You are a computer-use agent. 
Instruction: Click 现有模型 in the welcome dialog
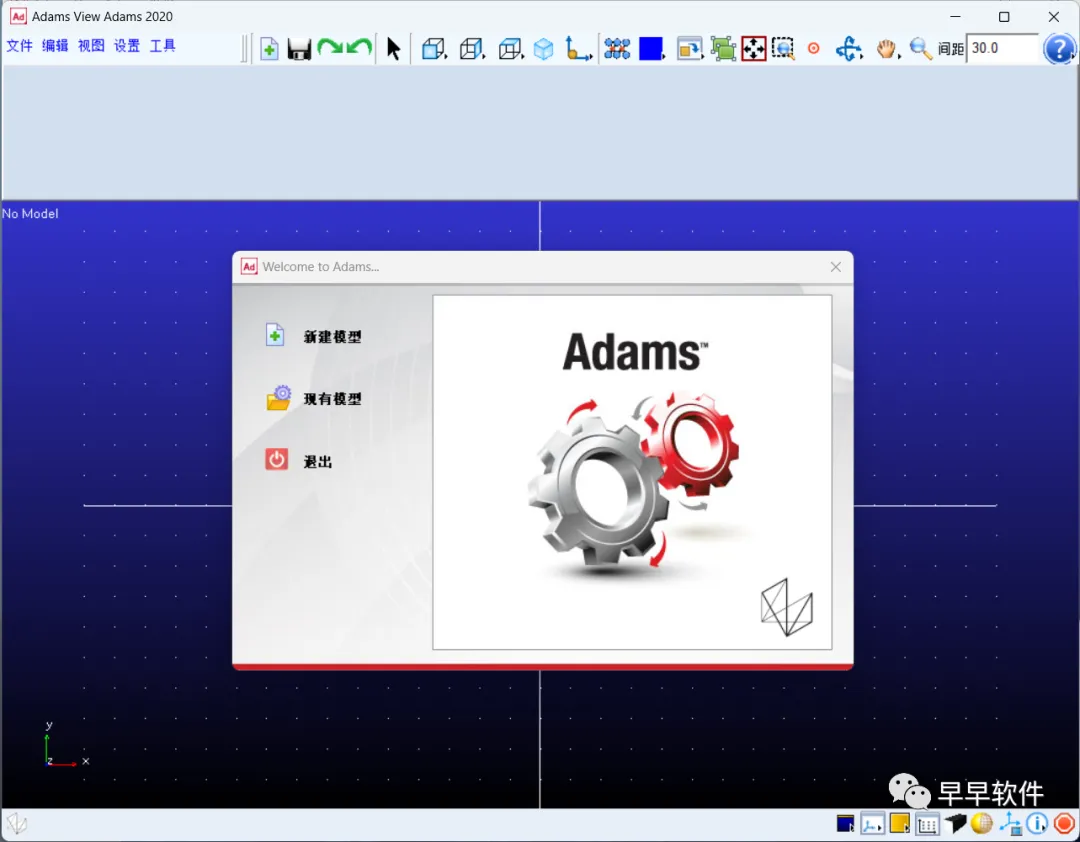(x=333, y=398)
